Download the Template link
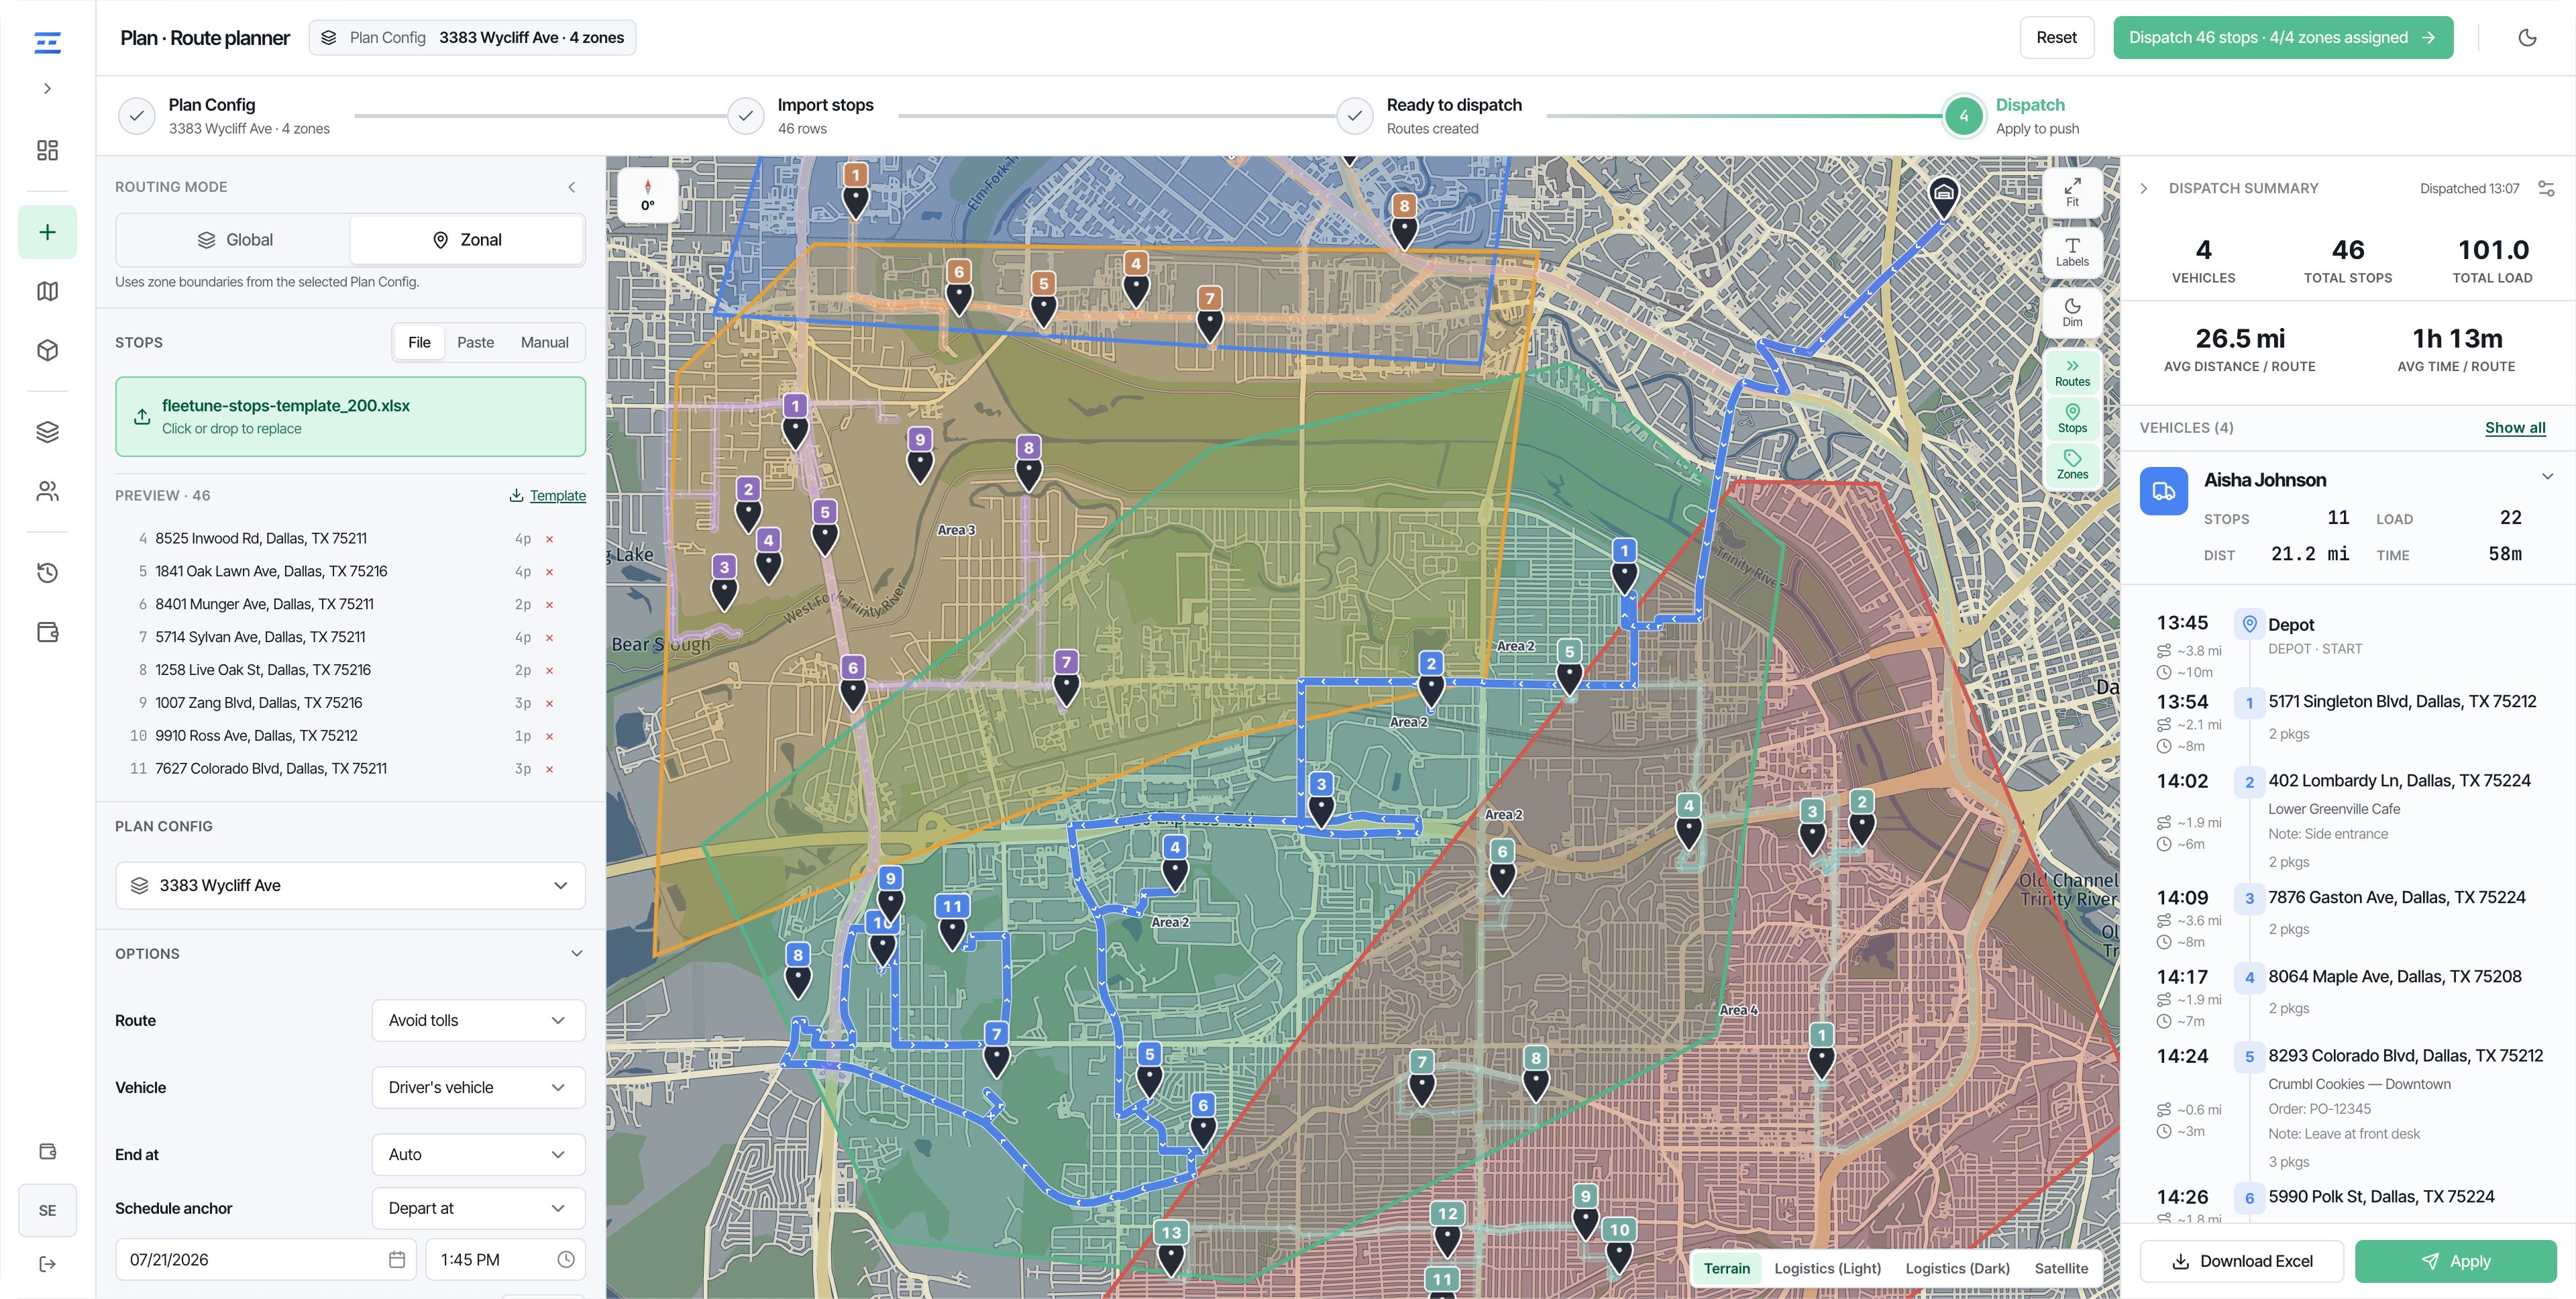The image size is (2576, 1299). click(548, 496)
